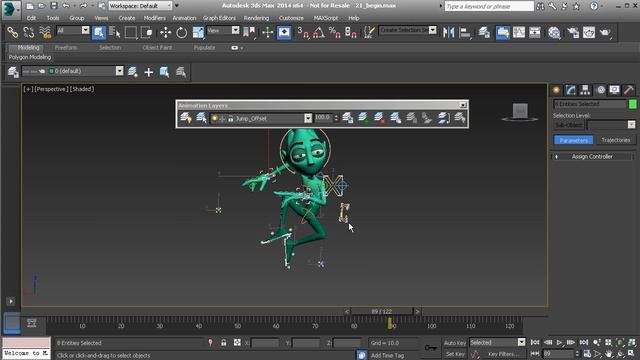Open the Rendering menu
640x360 pixels.
coord(256,18)
